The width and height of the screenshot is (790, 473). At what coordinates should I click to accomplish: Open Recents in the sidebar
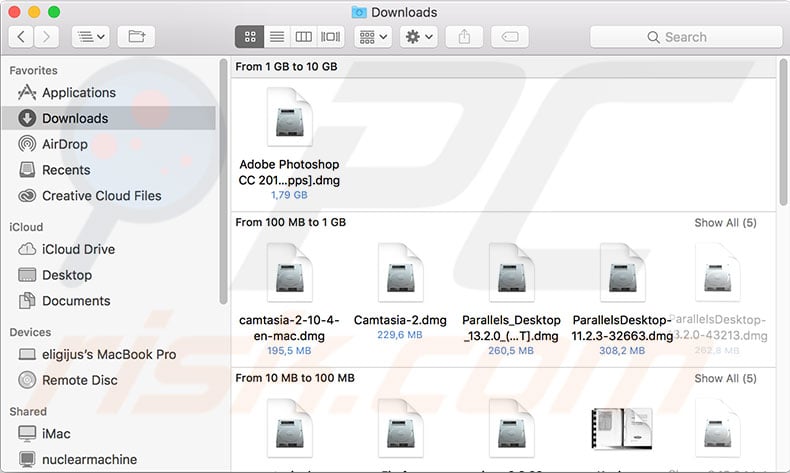tap(109, 170)
